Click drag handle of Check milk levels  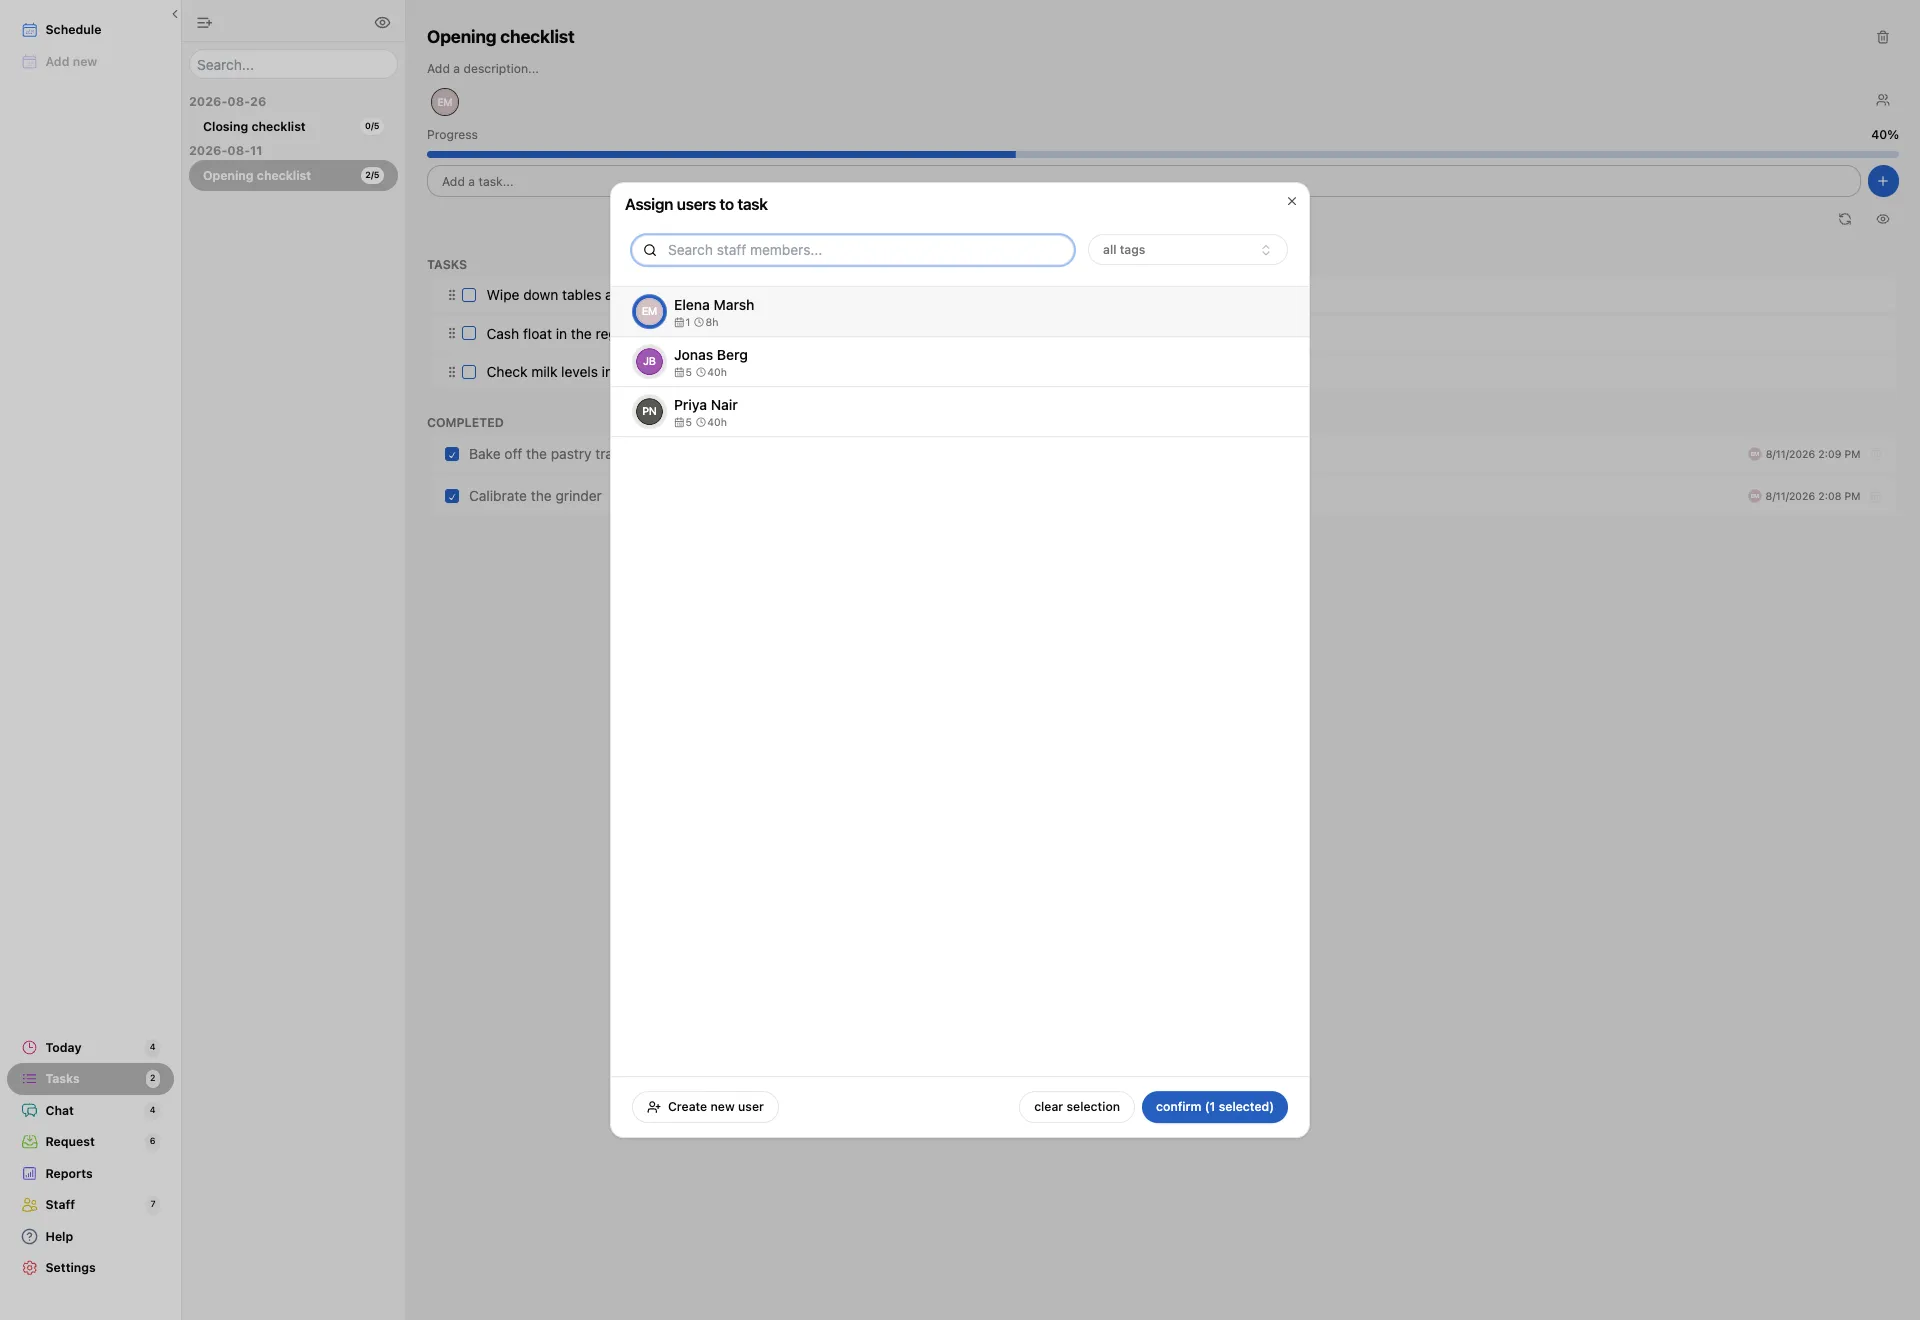[x=451, y=372]
